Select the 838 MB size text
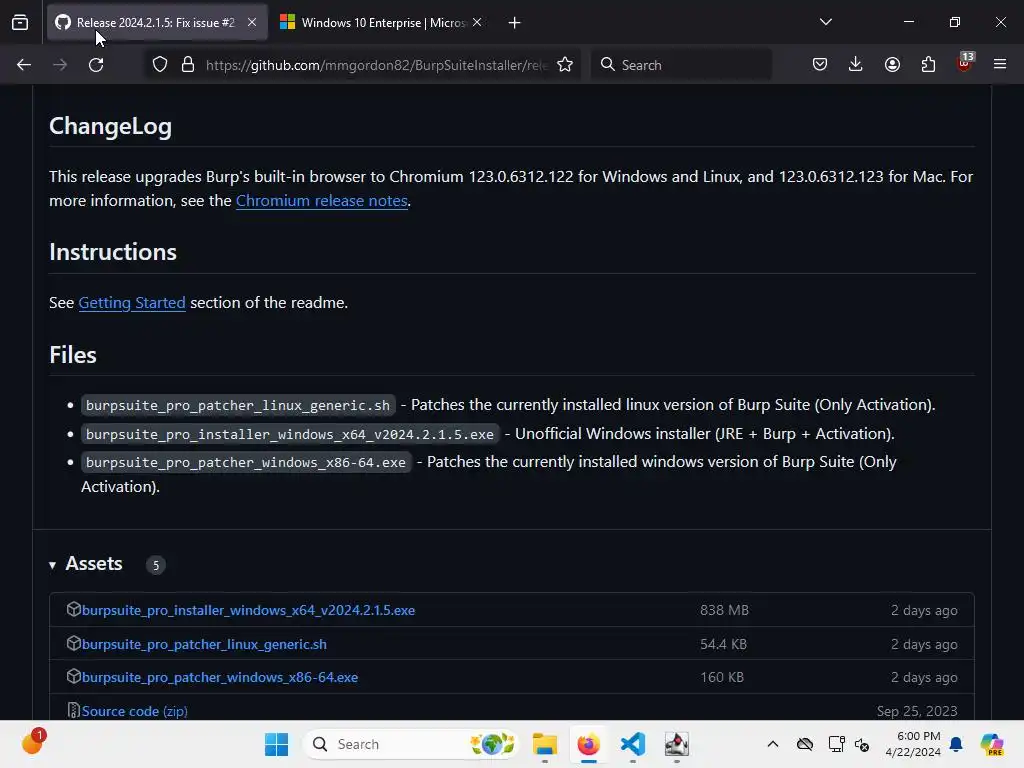The width and height of the screenshot is (1024, 768). point(724,610)
